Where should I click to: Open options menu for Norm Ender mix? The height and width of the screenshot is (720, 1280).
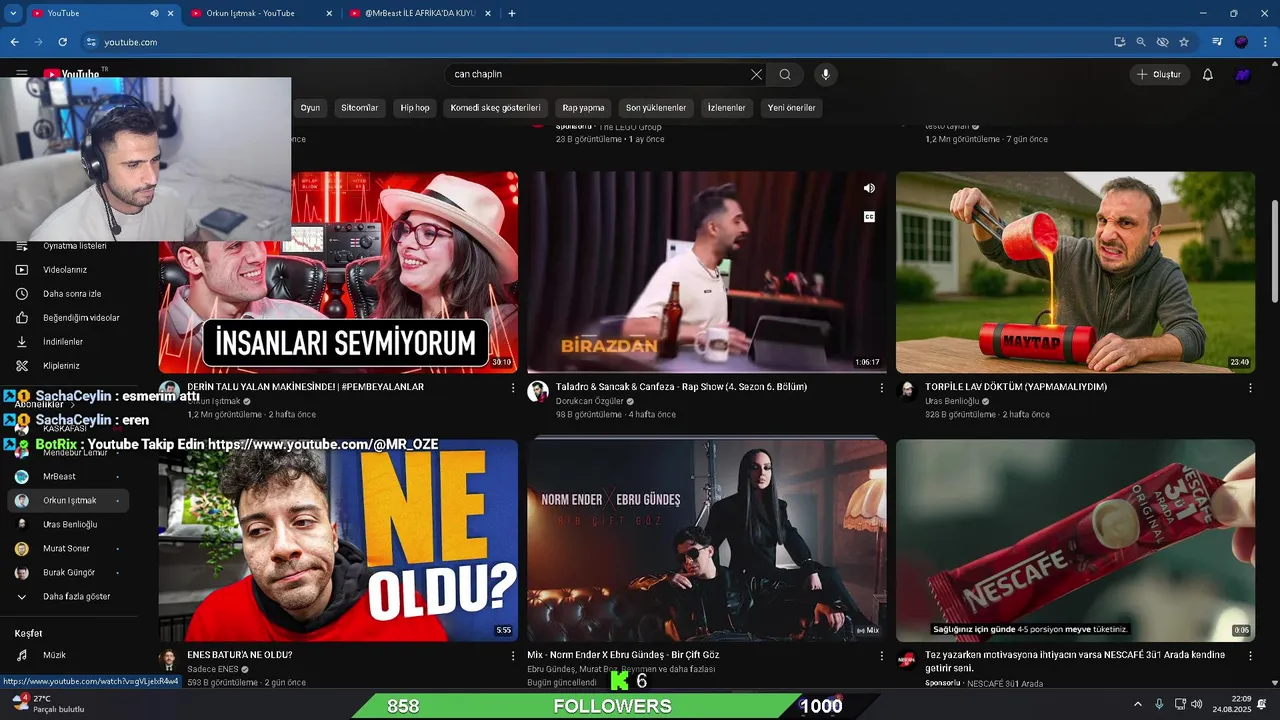(x=882, y=656)
